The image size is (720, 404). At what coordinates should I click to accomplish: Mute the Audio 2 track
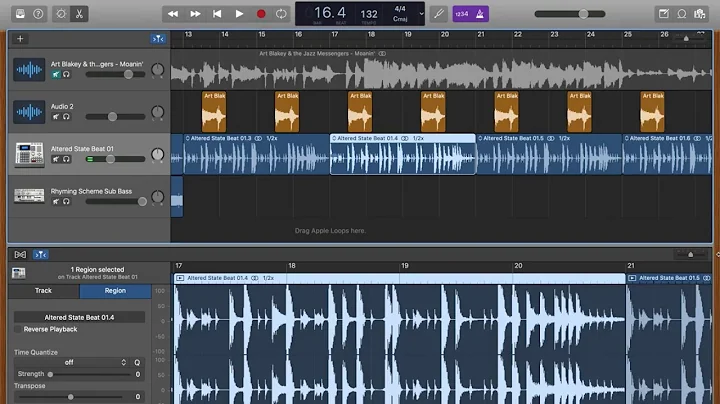[56, 117]
